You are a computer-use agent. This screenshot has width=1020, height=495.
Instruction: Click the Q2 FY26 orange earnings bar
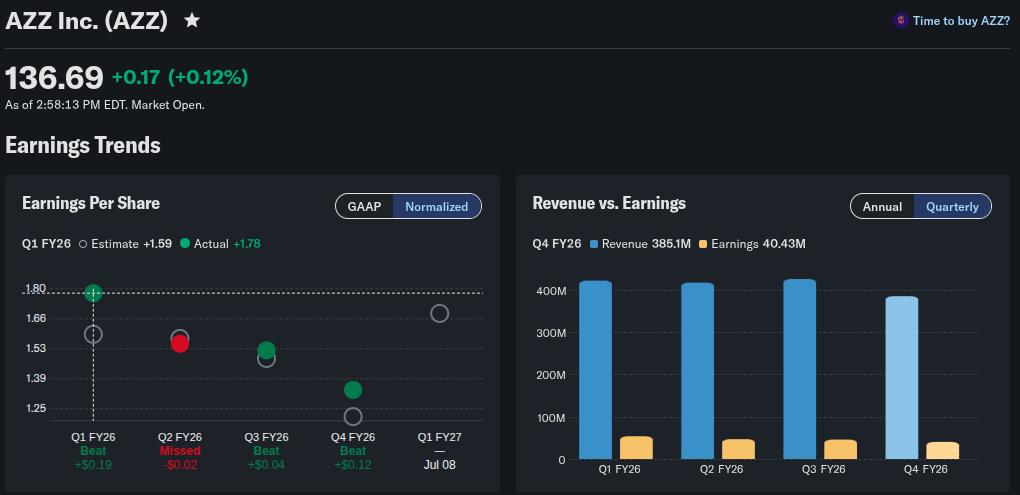738,449
